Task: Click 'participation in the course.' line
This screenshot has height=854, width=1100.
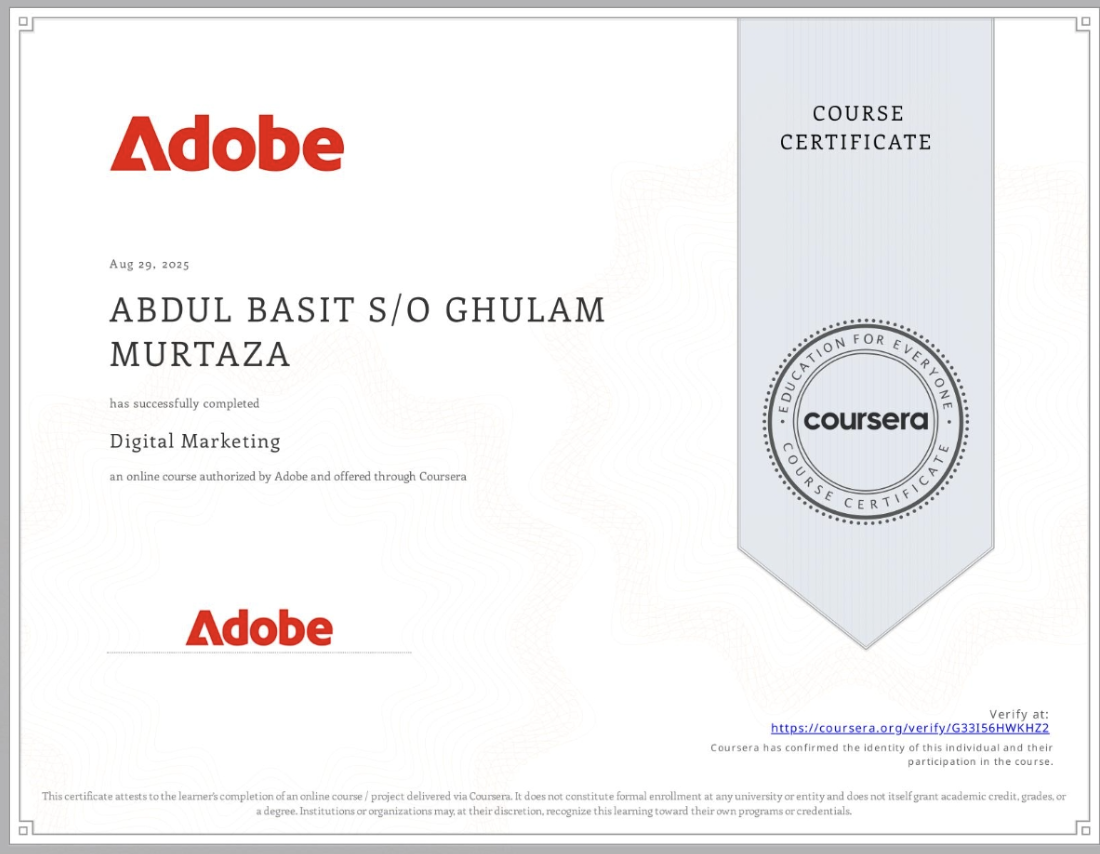Action: click(x=981, y=762)
